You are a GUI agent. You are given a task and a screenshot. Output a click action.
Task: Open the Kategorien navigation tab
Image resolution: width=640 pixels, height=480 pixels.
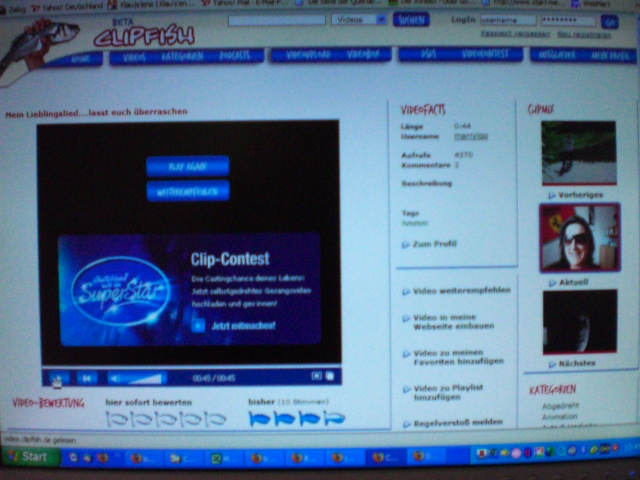(182, 56)
